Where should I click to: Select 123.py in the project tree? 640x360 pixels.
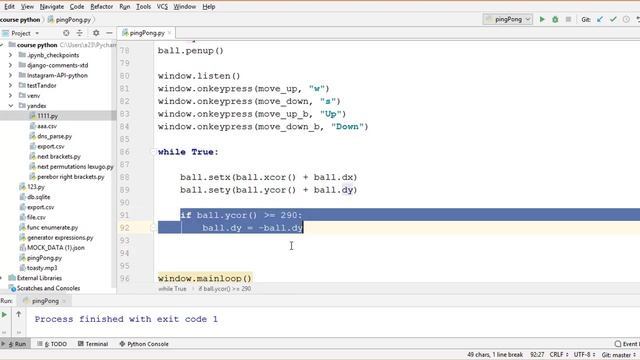tap(36, 187)
